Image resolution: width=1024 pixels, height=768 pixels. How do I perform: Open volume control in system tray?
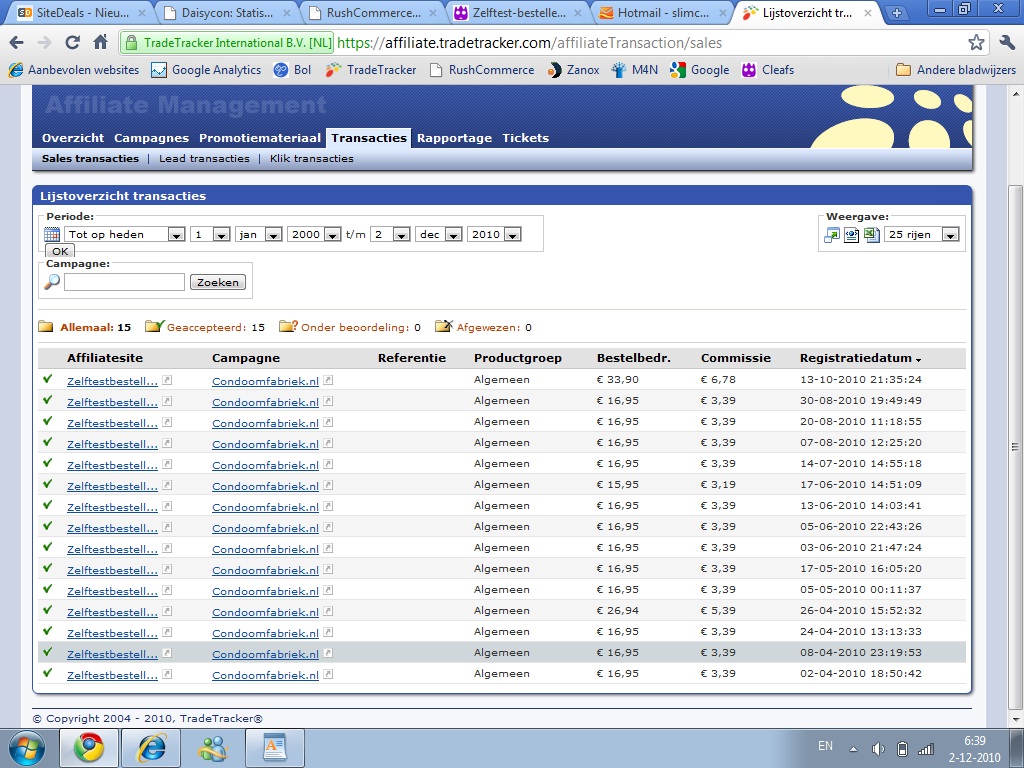pyautogui.click(x=878, y=749)
